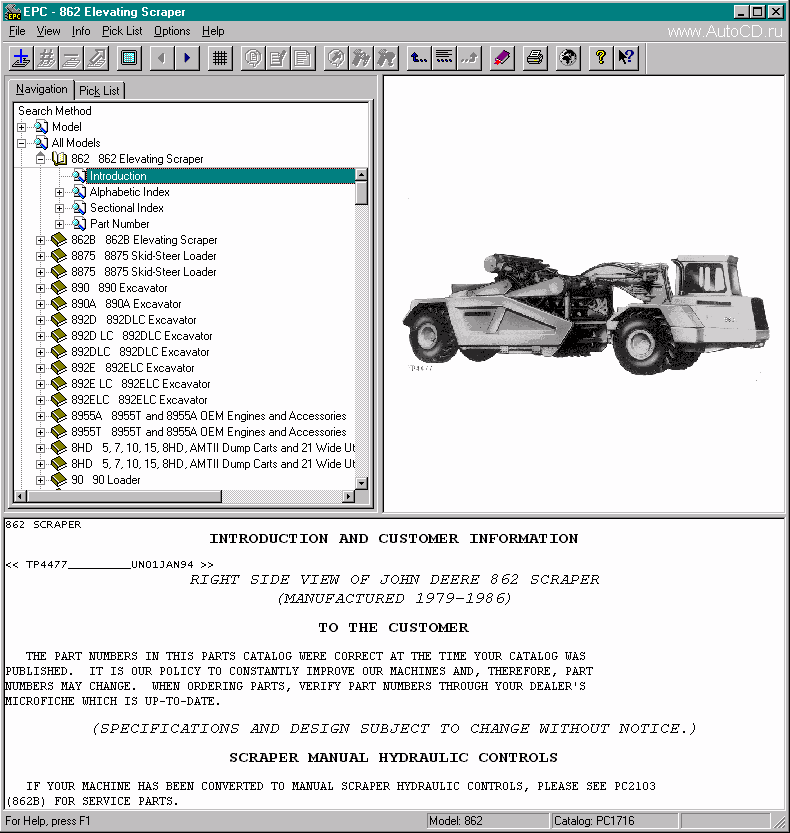
Task: Click the lines list toolbar icon
Action: (x=444, y=58)
